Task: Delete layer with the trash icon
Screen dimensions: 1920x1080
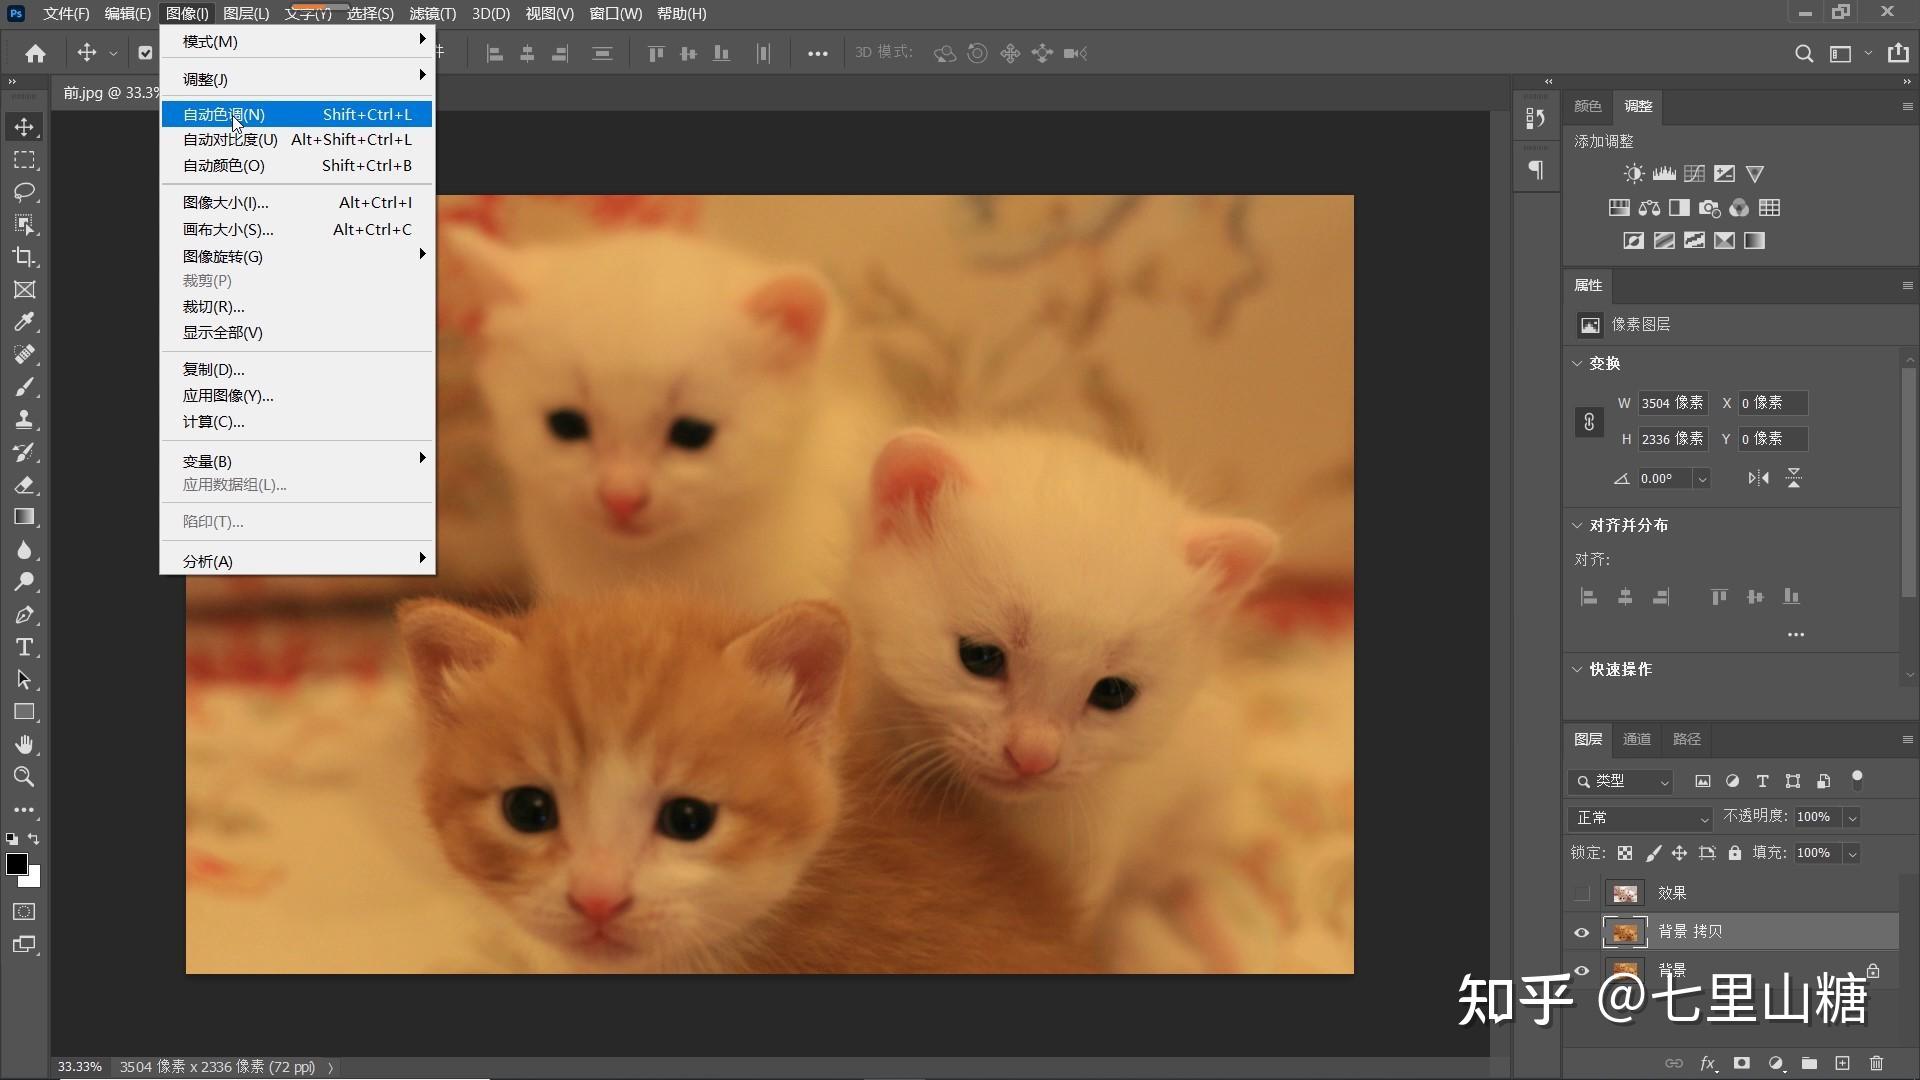Action: click(x=1876, y=1063)
